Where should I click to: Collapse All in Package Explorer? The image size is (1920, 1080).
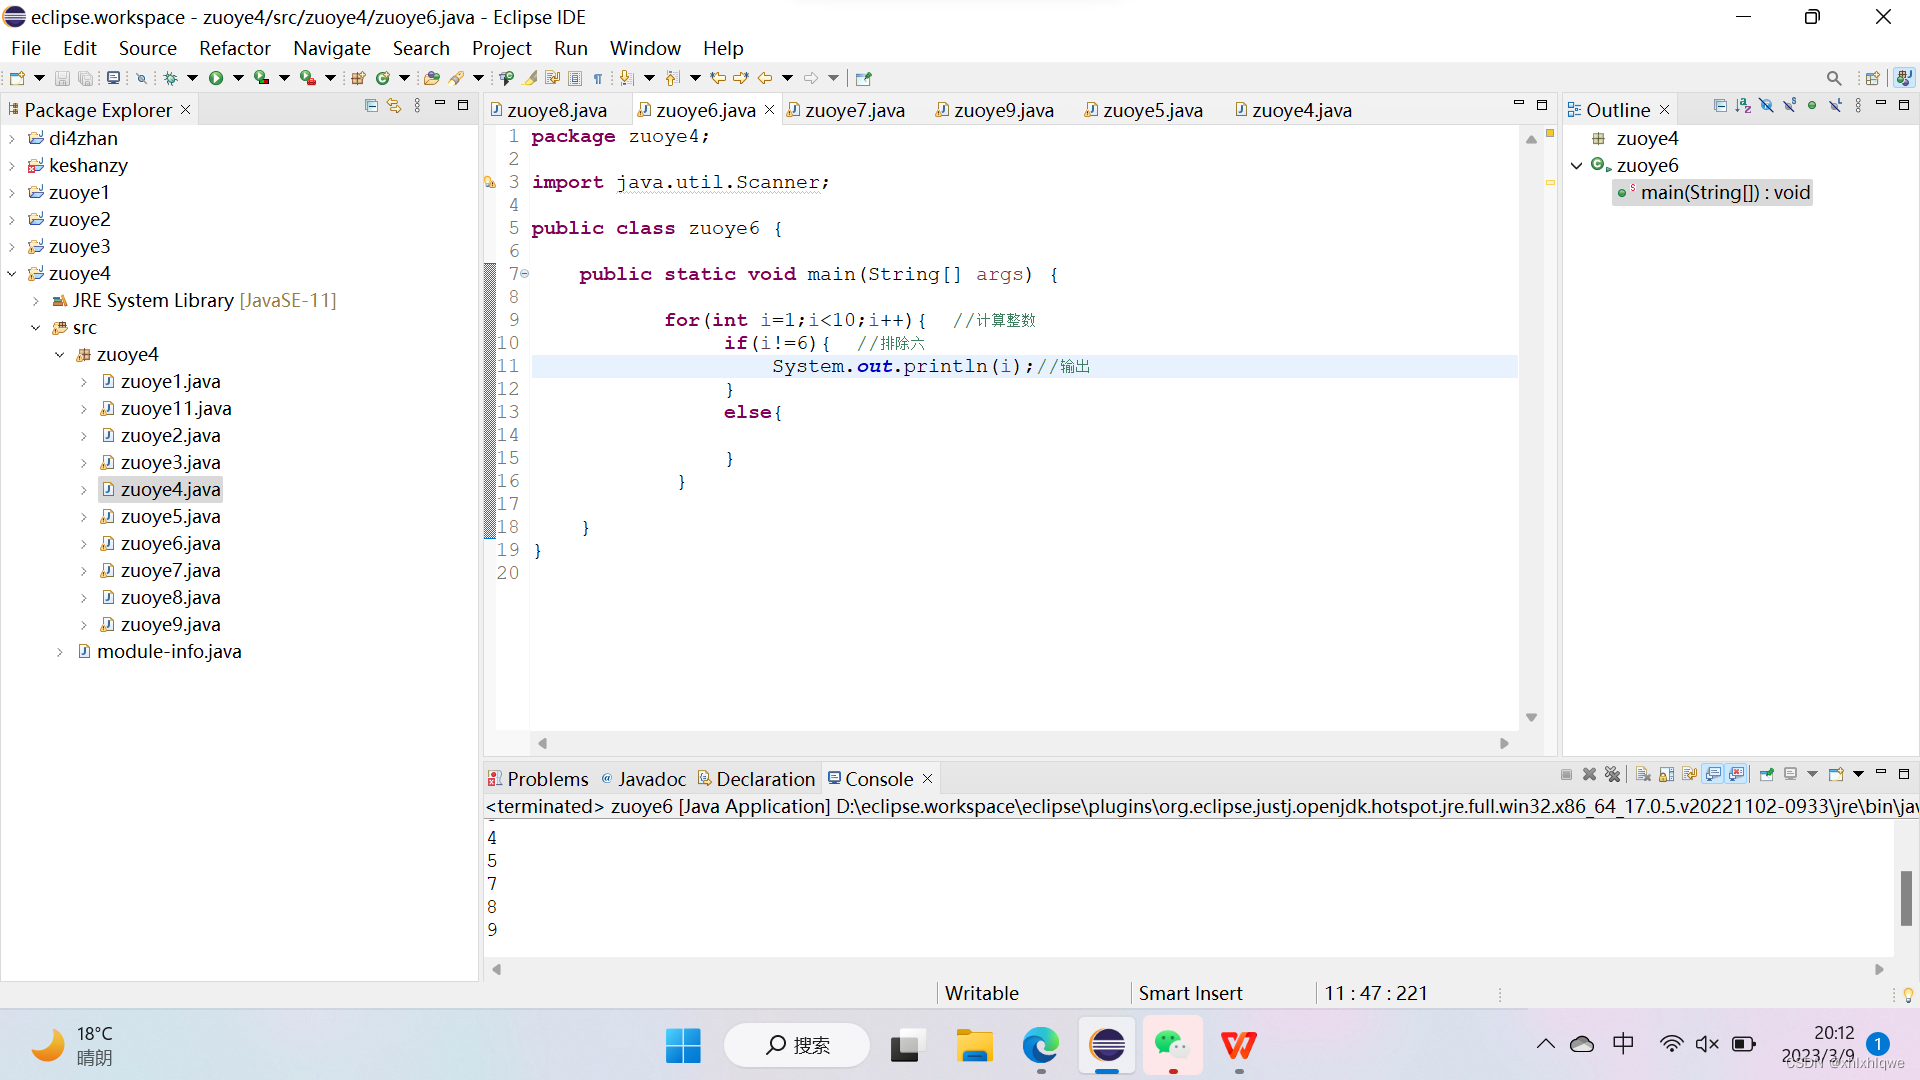(371, 106)
